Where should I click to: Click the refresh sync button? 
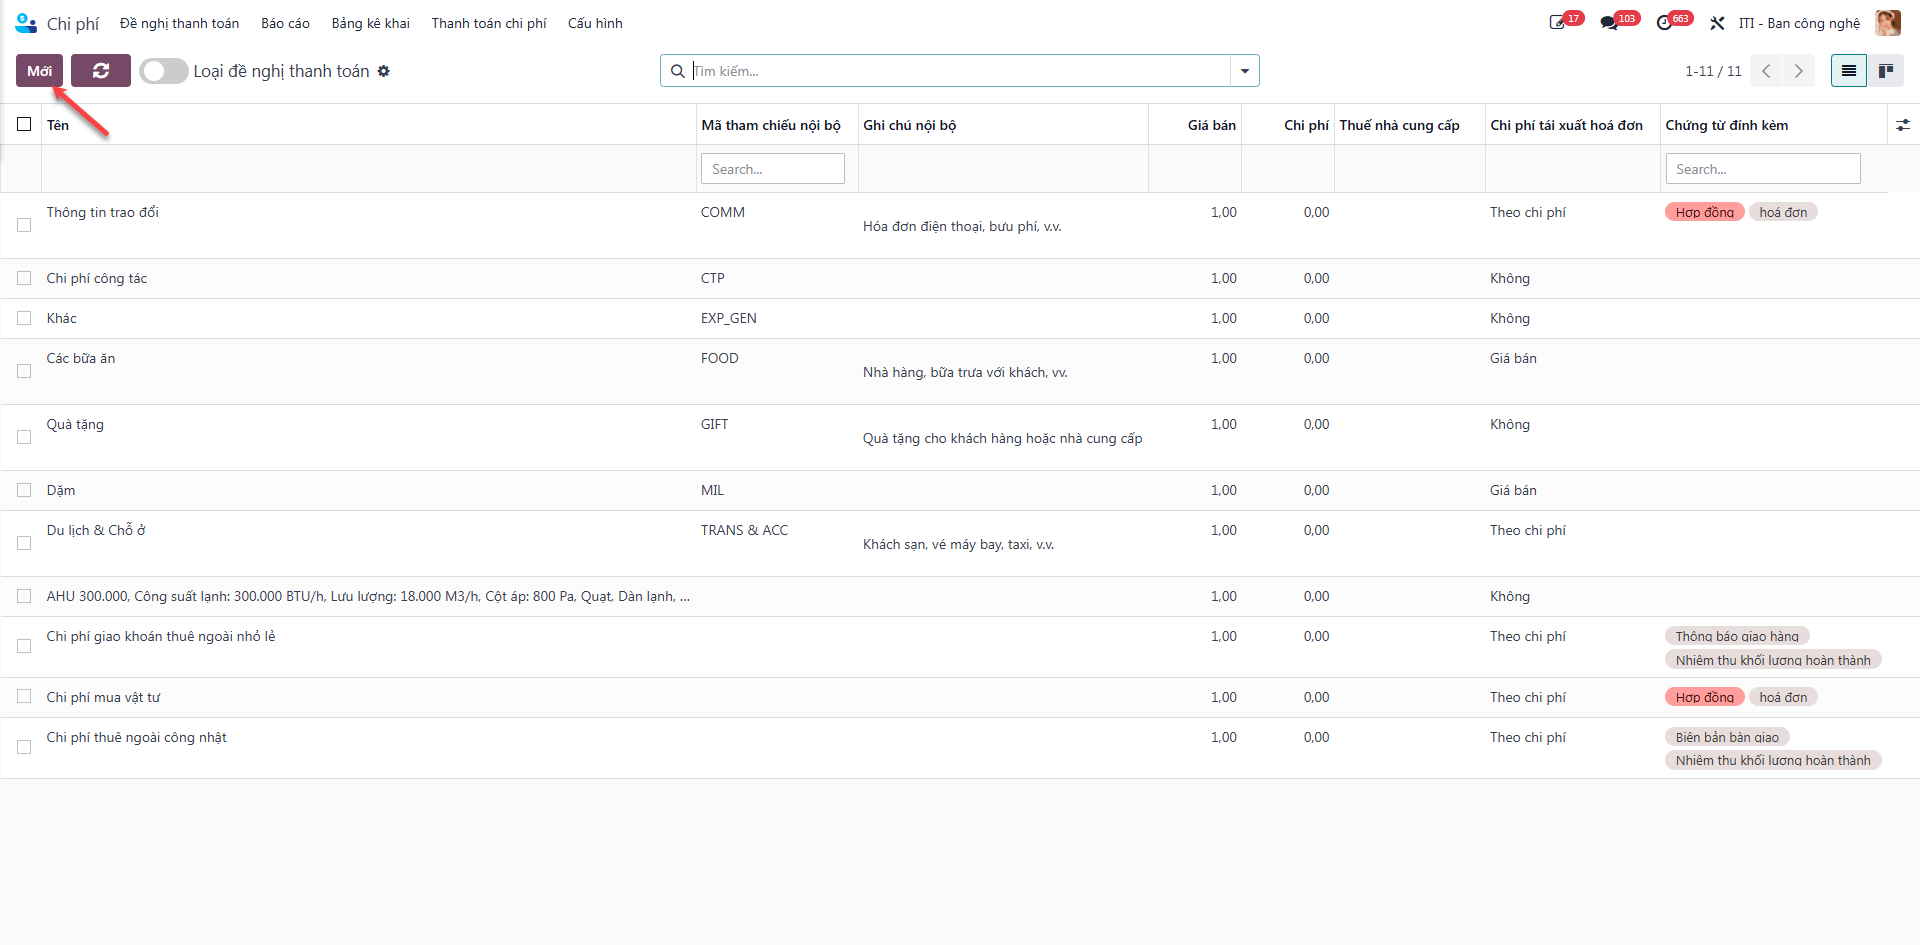(101, 71)
